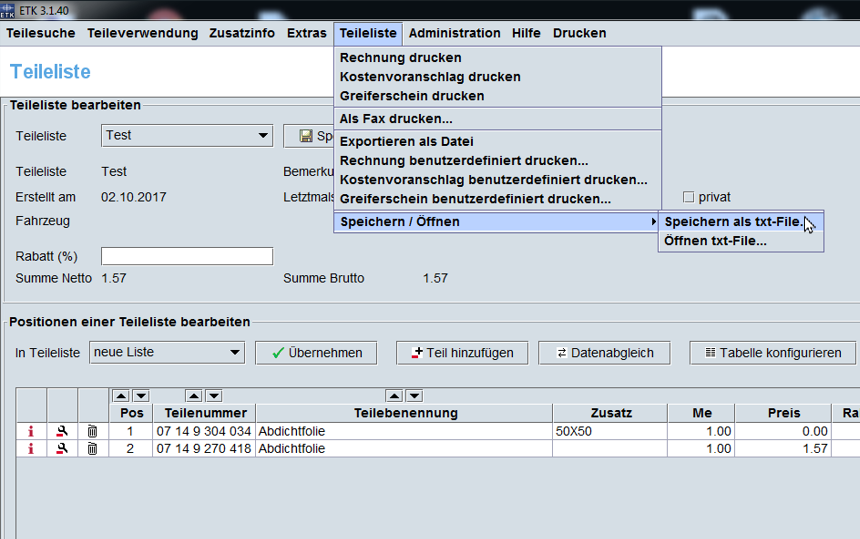Sort Teilebenennung column descending arrow
Viewport: 860px width, 539px height.
[414, 396]
